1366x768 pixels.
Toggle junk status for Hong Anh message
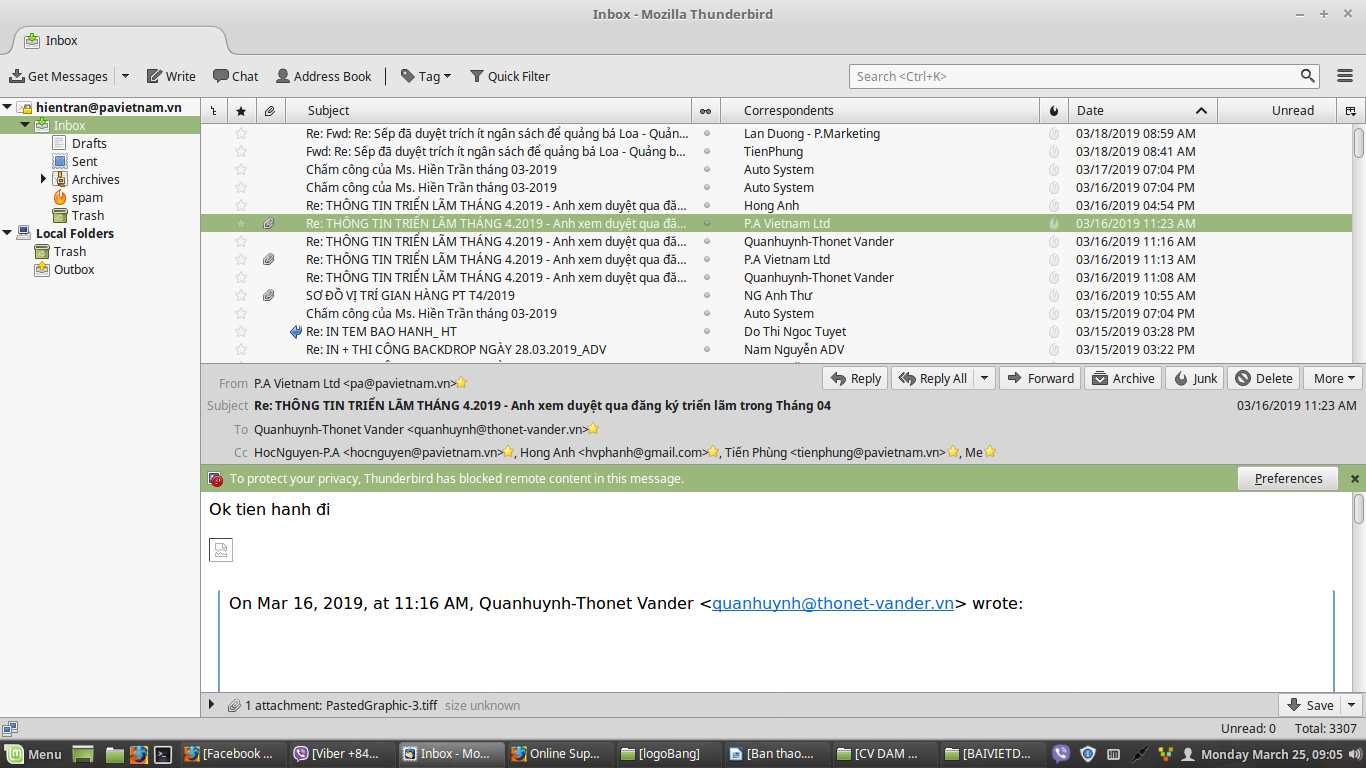coord(1054,205)
